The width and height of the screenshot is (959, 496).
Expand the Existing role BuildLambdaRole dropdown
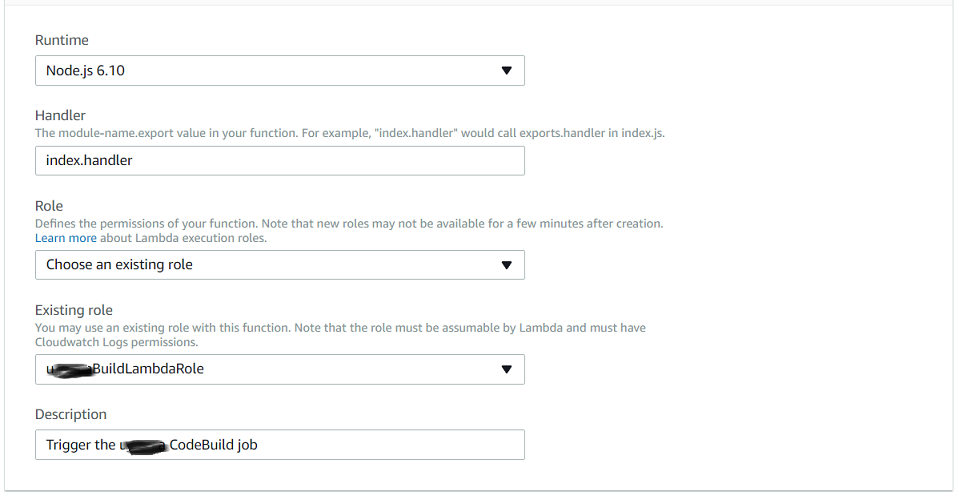coord(279,369)
